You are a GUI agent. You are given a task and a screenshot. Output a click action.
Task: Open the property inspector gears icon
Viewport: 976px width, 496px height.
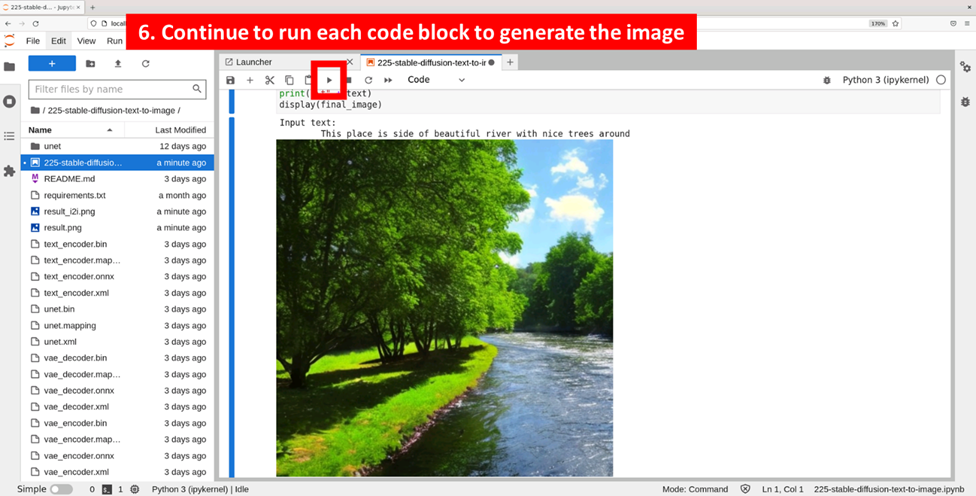tap(965, 67)
